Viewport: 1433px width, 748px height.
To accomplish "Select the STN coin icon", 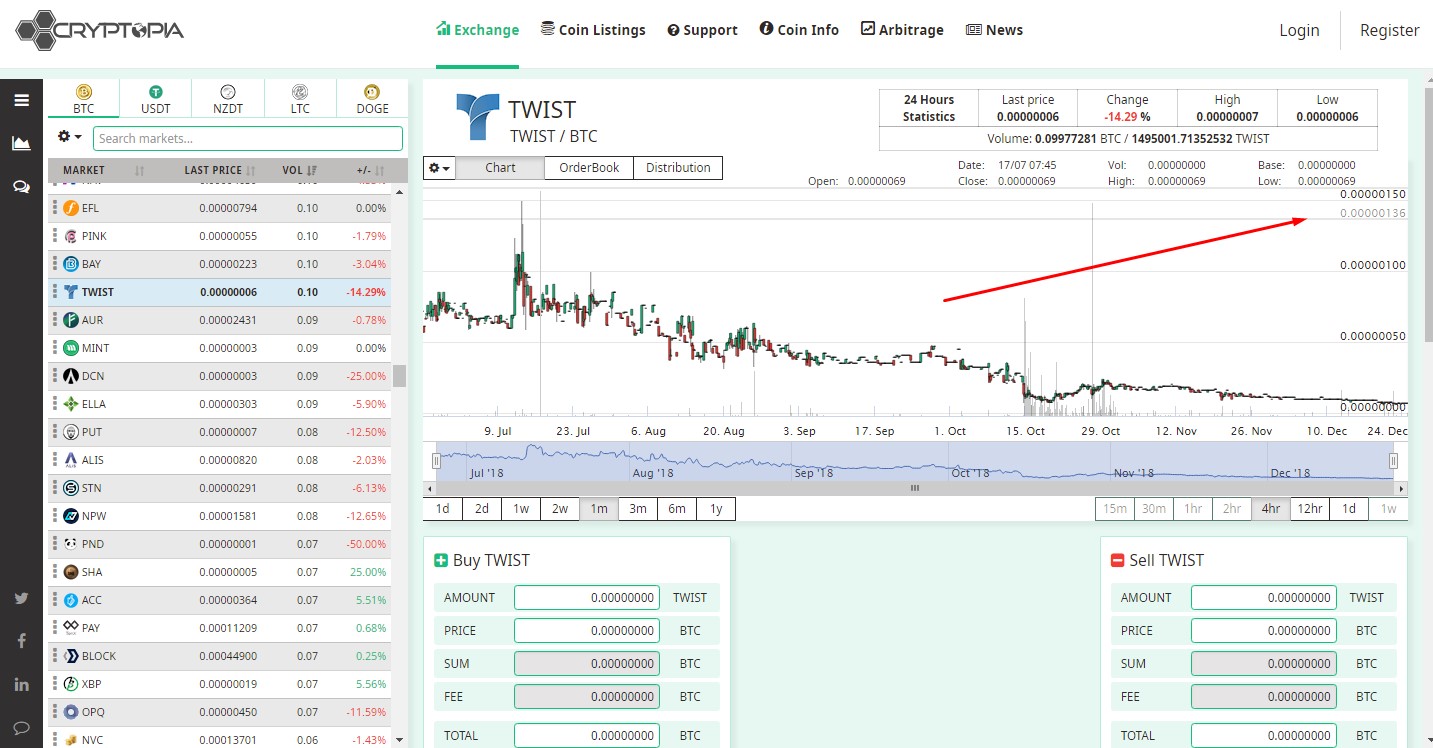I will point(71,488).
